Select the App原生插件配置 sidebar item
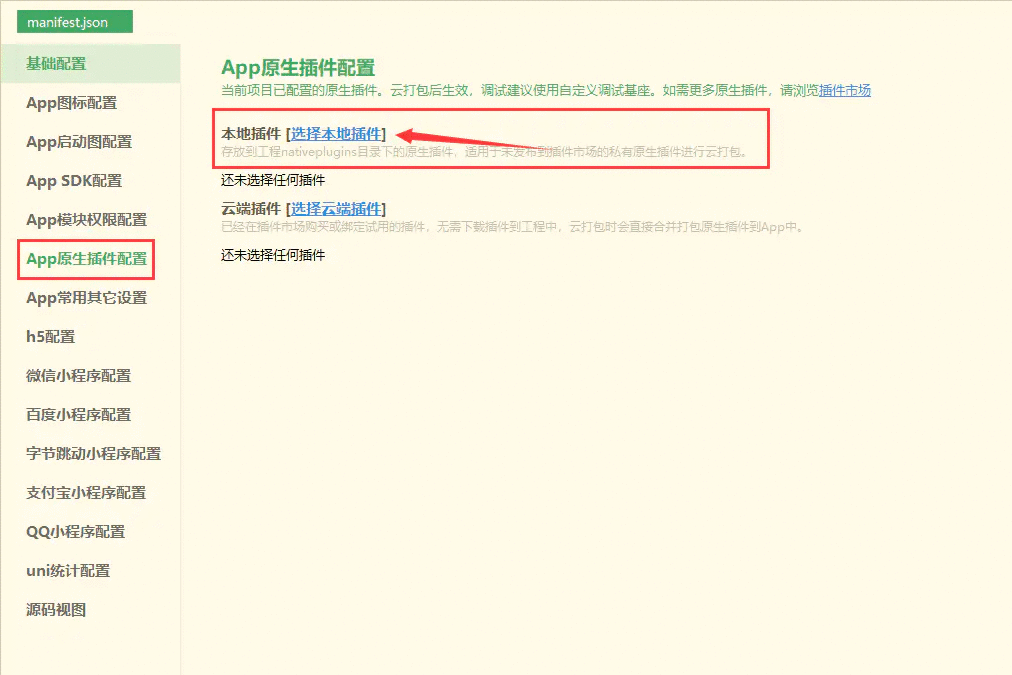 tap(86, 259)
